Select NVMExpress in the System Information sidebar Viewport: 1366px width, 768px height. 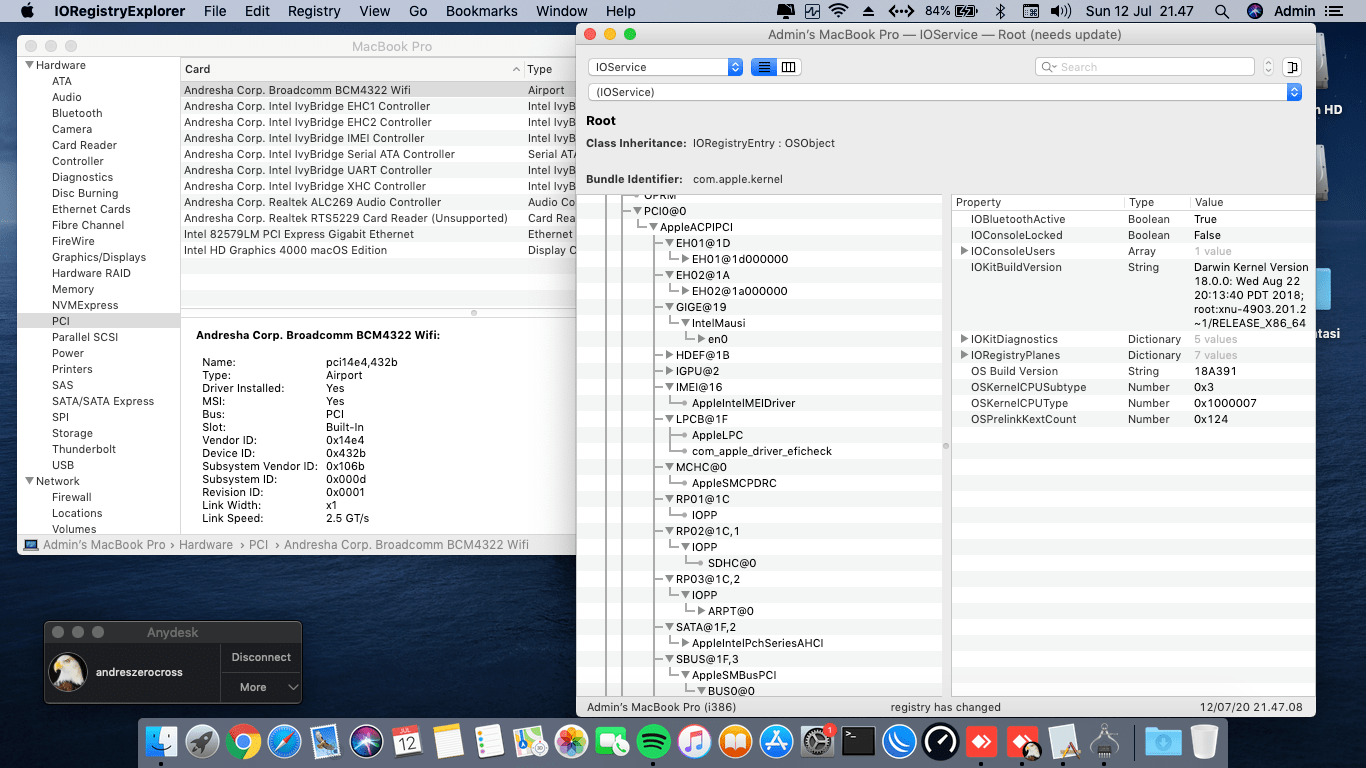click(x=85, y=305)
